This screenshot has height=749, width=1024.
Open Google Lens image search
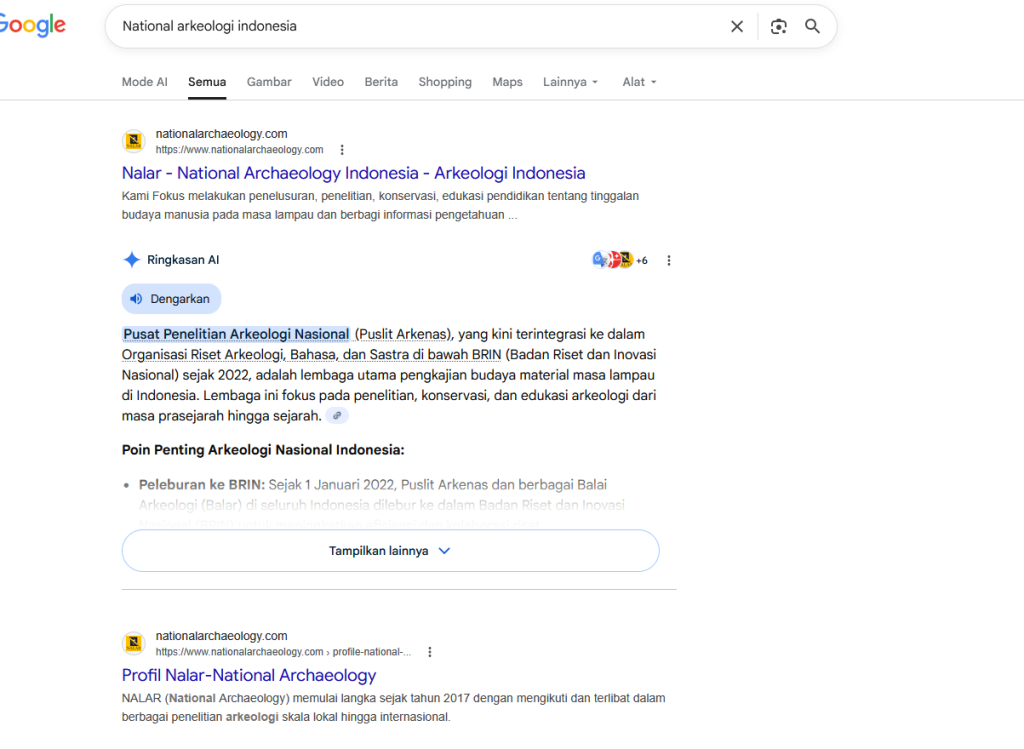779,27
